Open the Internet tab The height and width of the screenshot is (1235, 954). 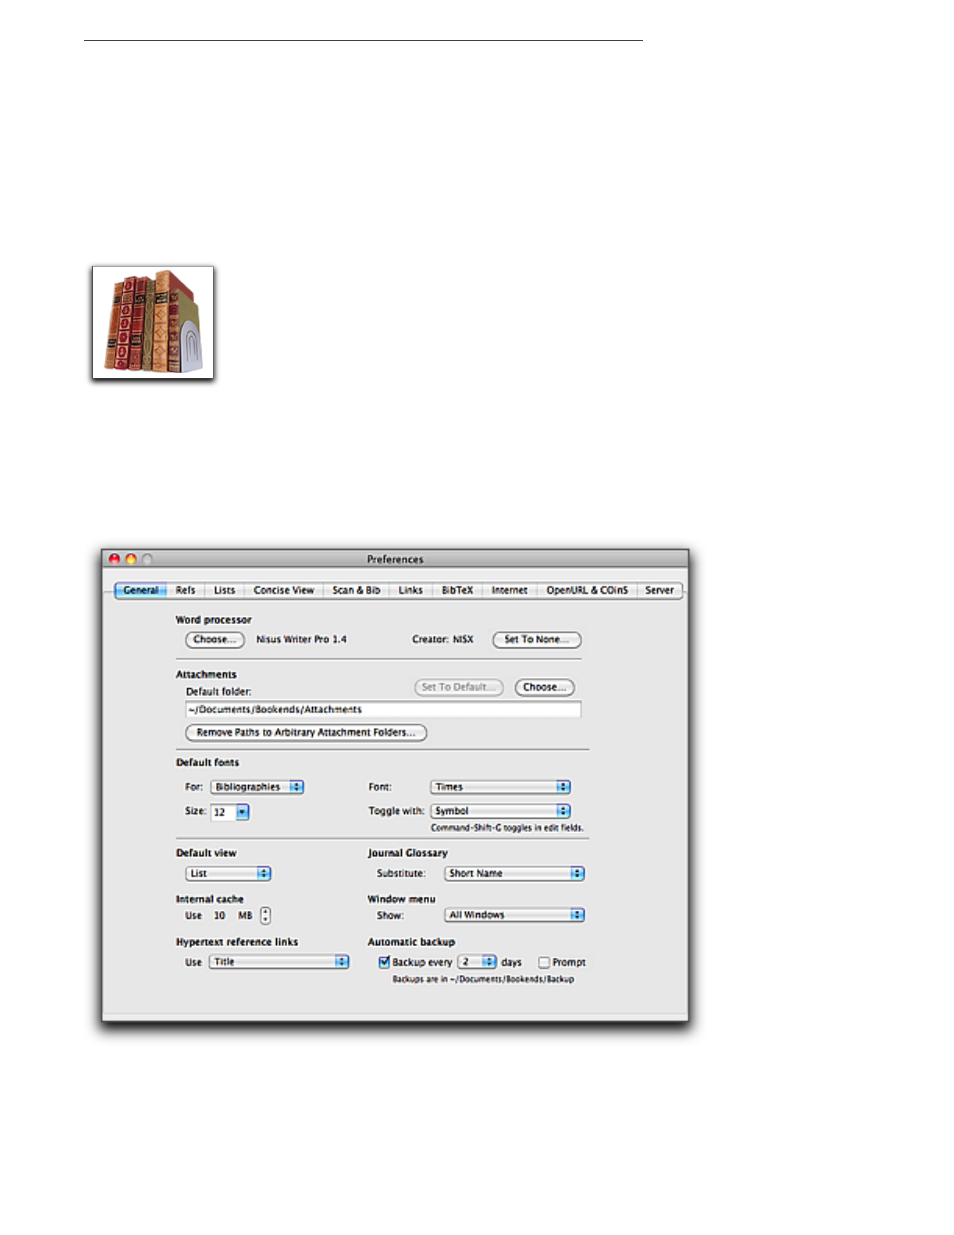pyautogui.click(x=510, y=590)
